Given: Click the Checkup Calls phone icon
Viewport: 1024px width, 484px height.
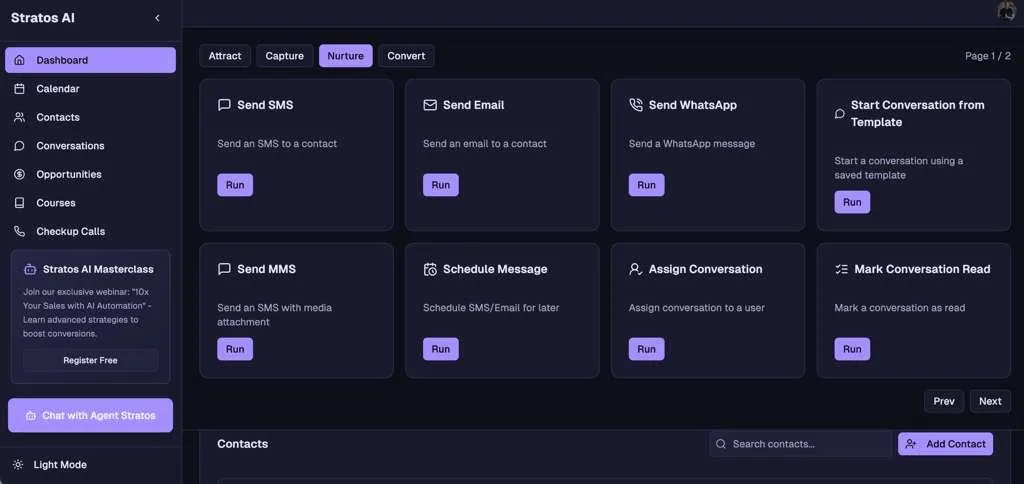Looking at the screenshot, I should (x=20, y=231).
